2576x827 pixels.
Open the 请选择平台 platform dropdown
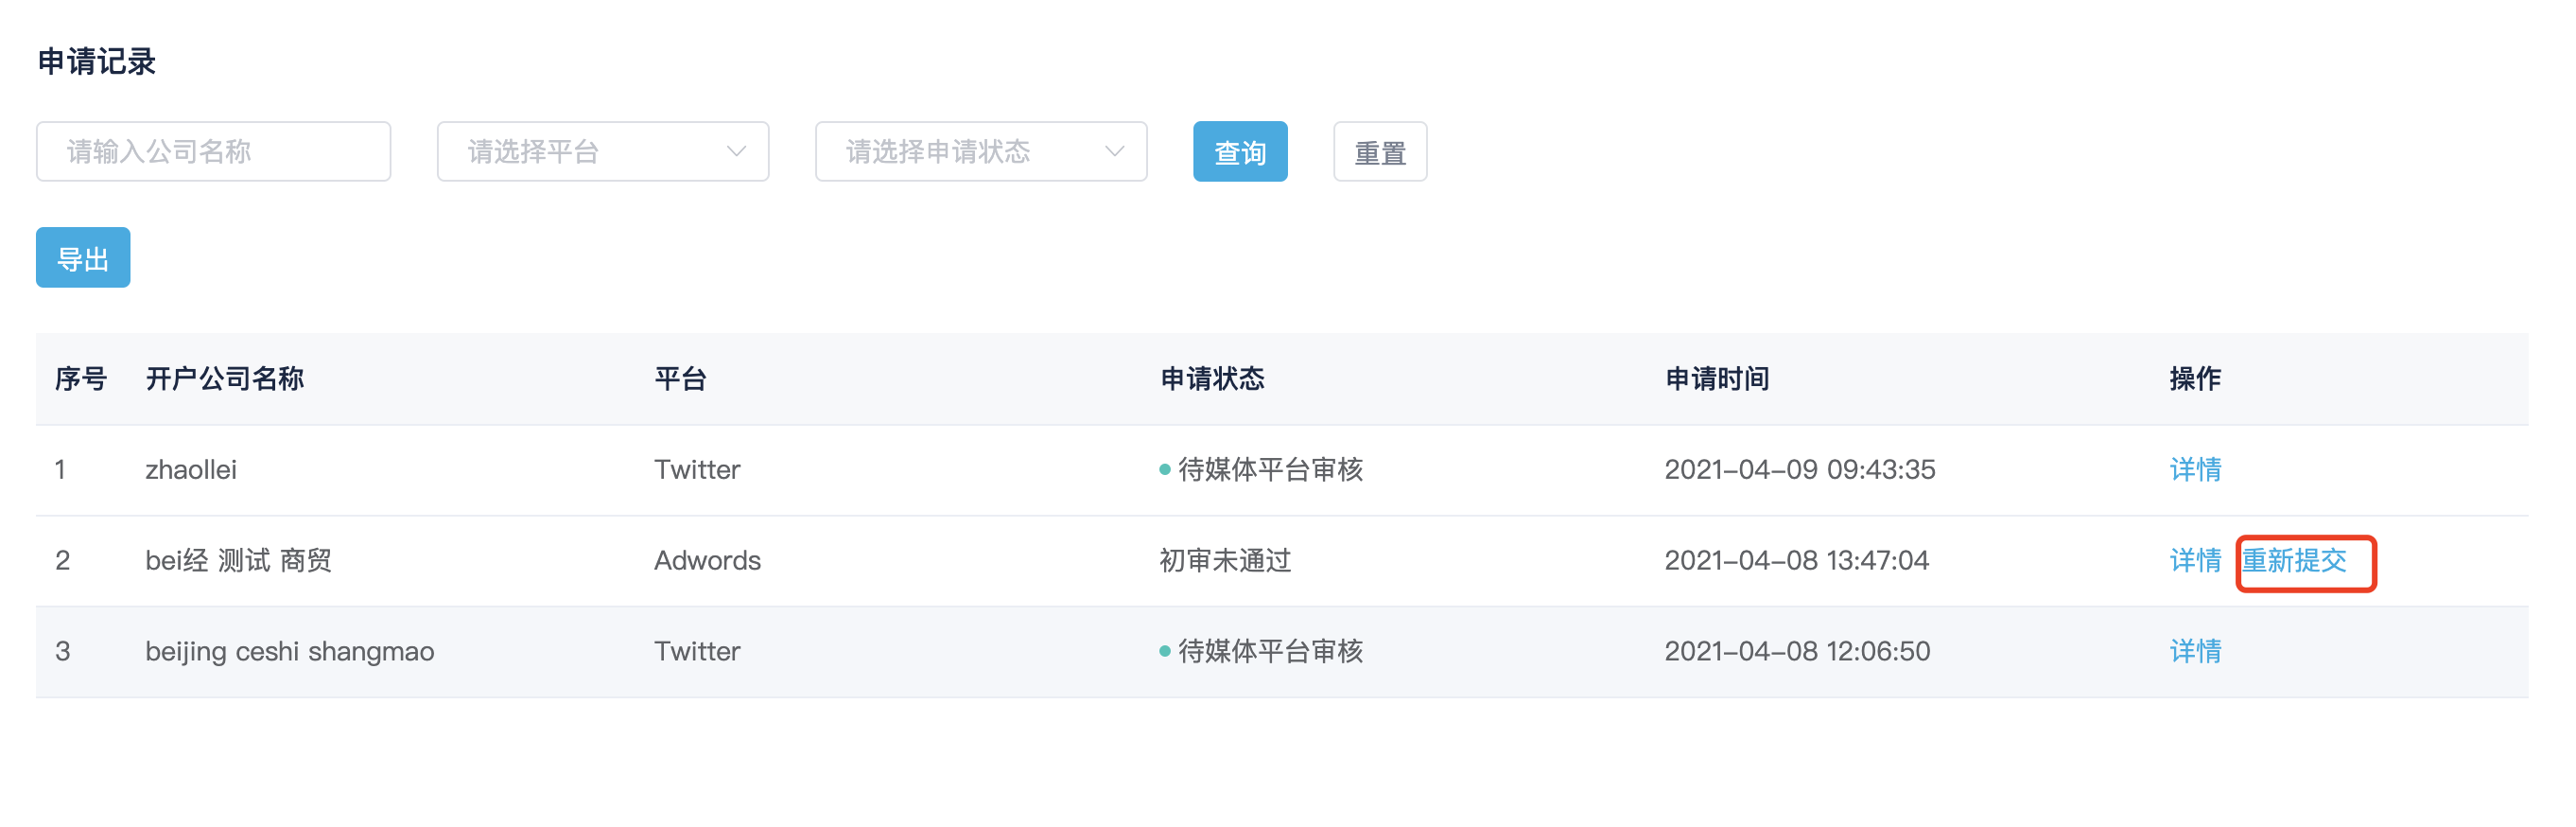tap(602, 152)
